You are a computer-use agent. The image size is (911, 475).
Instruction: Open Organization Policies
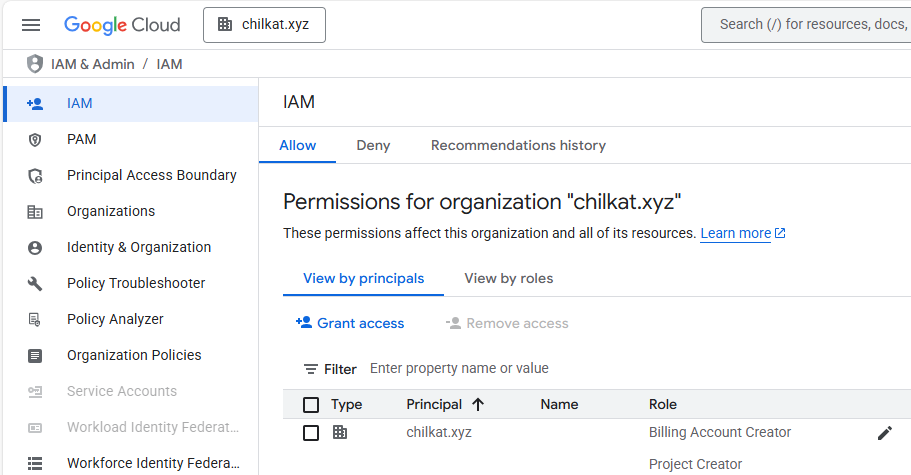(x=131, y=355)
